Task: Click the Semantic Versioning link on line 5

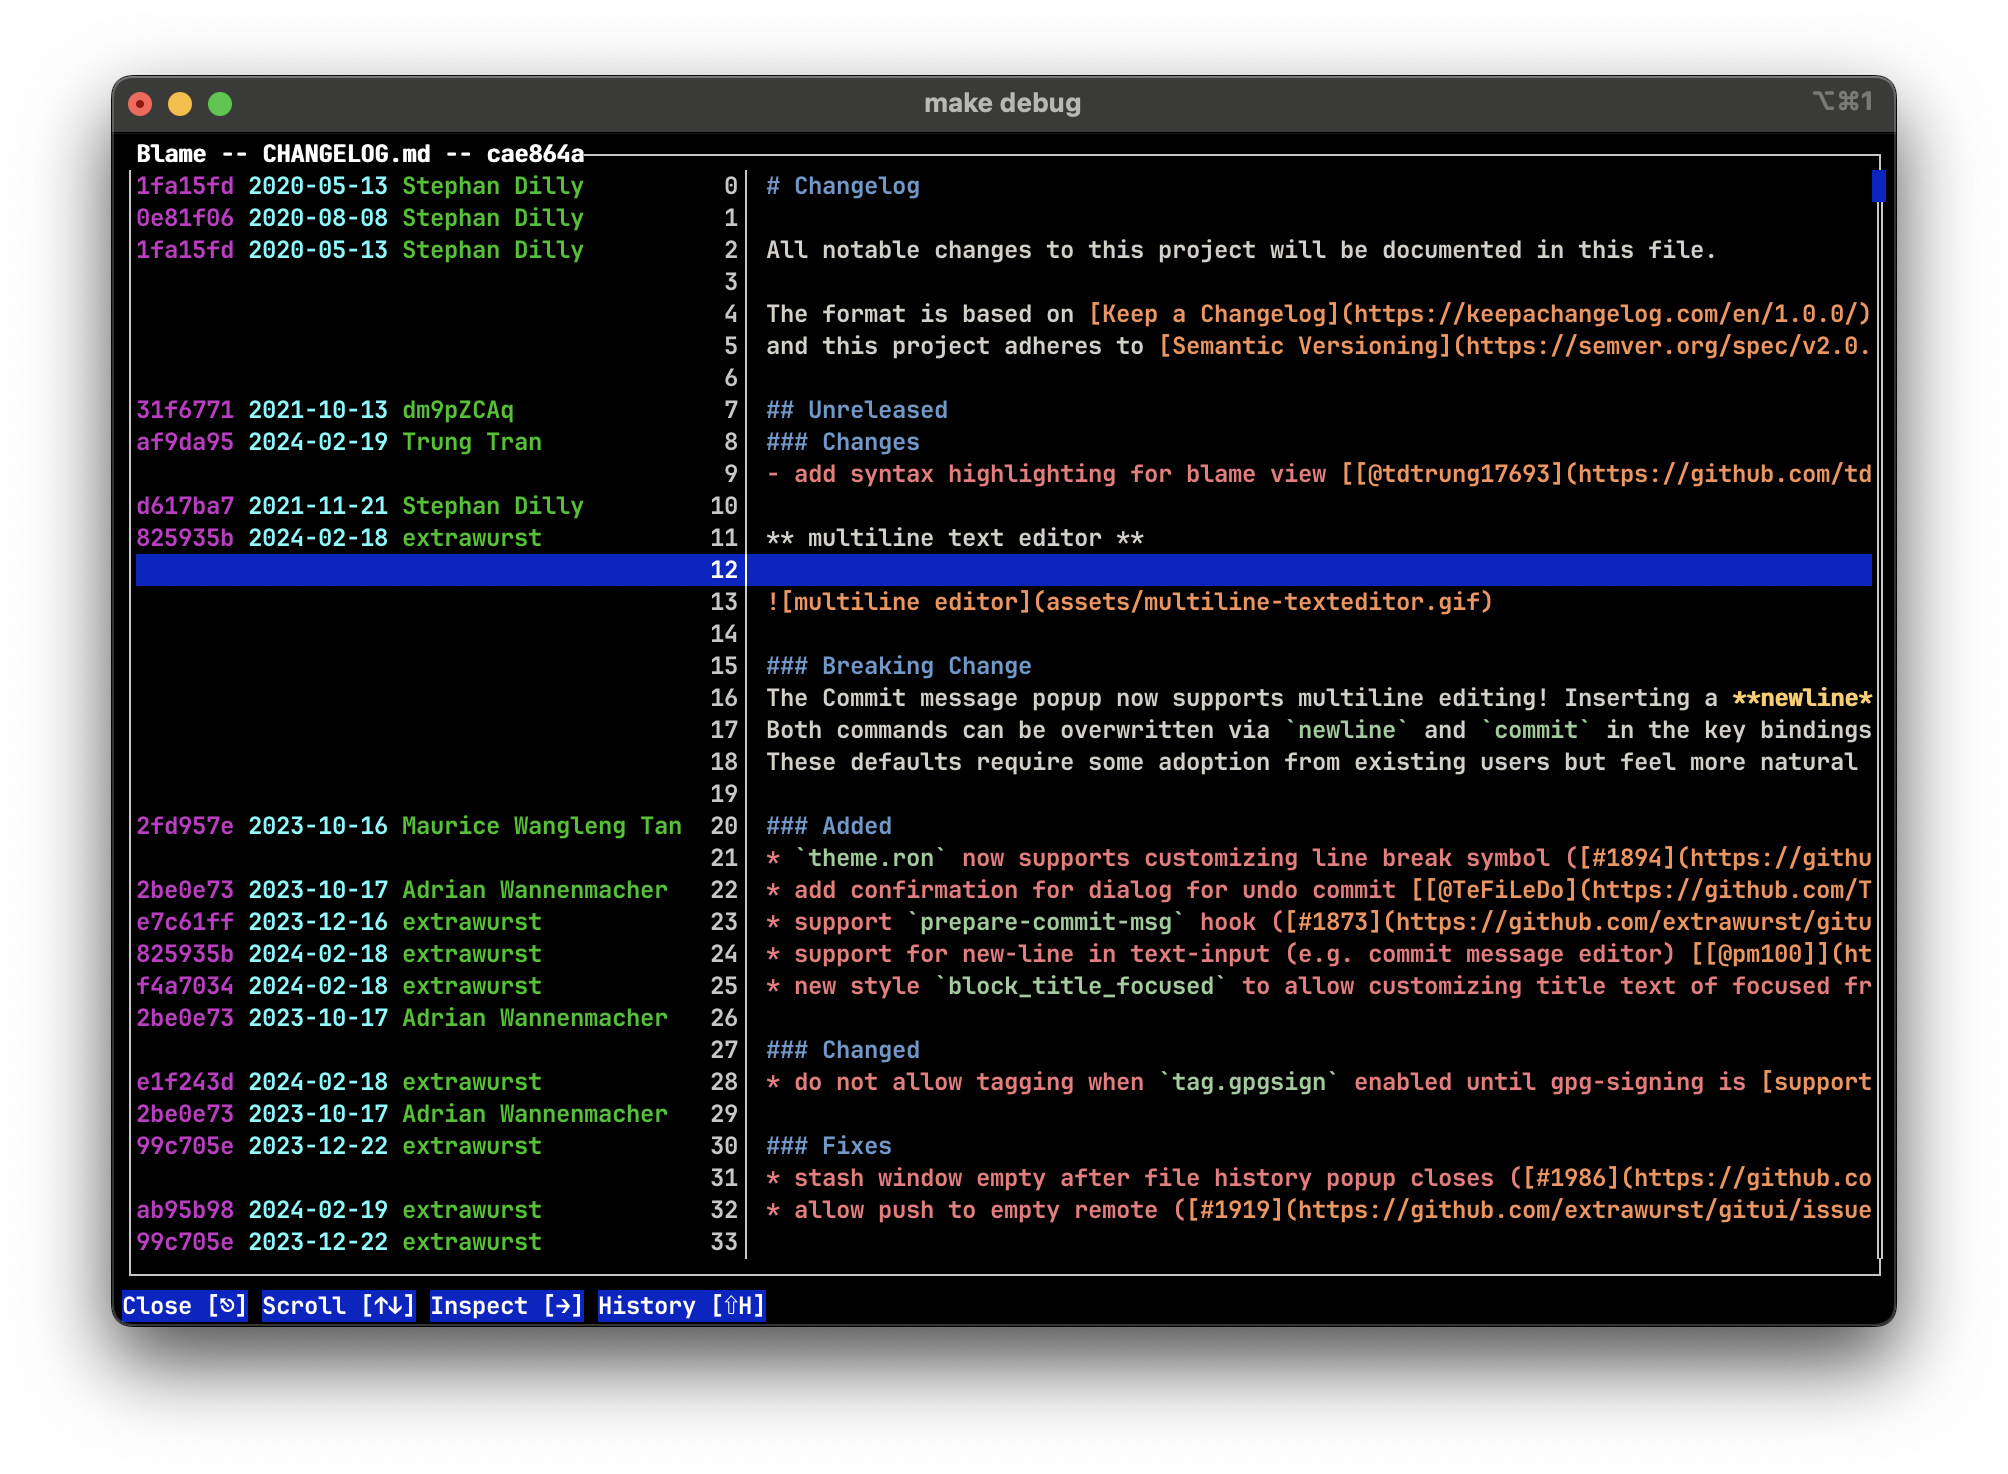Action: 1515,346
